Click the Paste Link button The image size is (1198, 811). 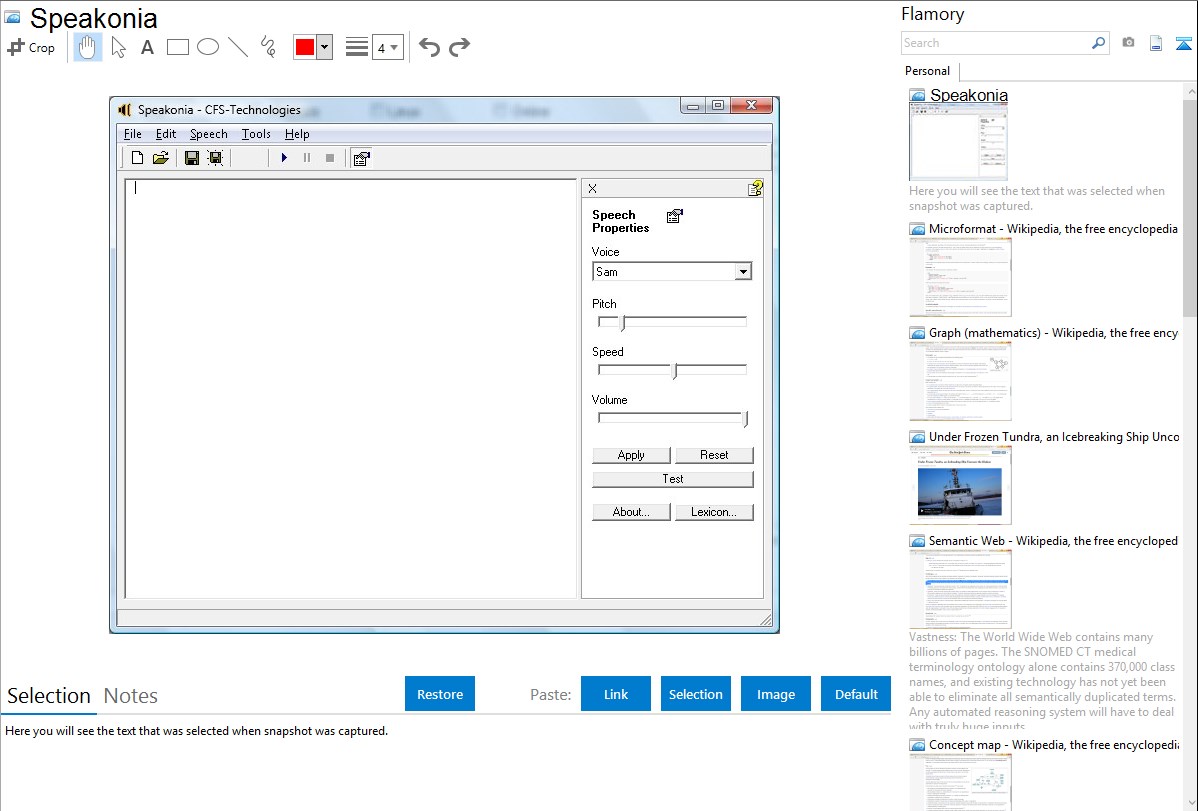coord(616,694)
